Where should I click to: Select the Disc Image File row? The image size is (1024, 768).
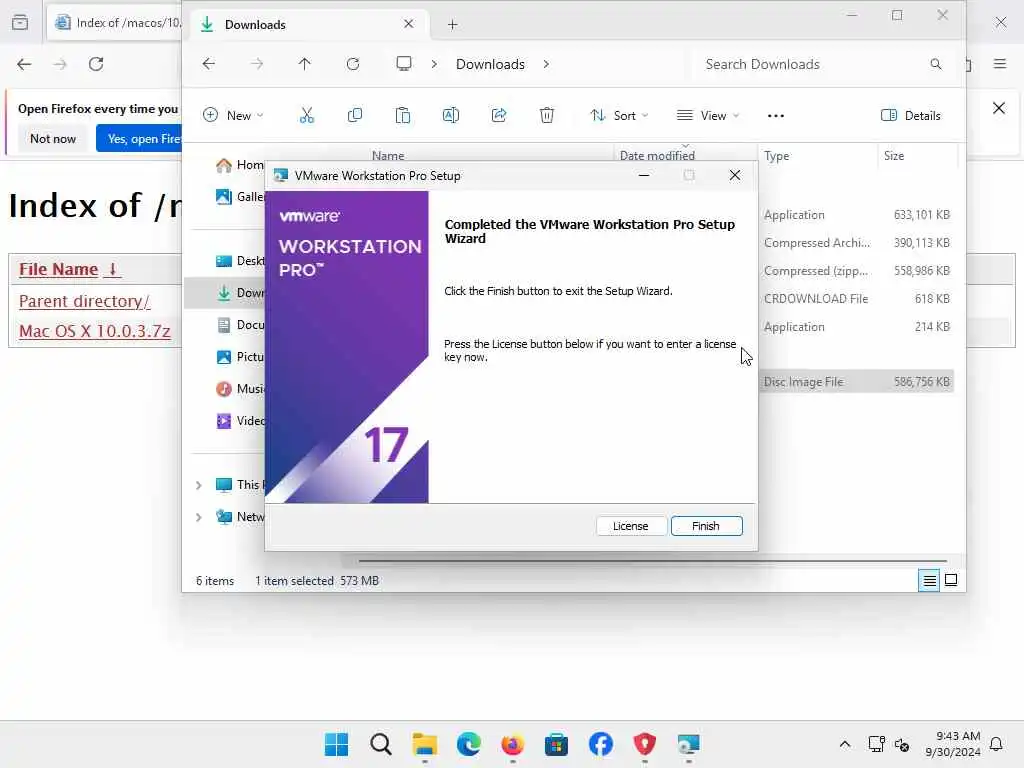point(856,382)
